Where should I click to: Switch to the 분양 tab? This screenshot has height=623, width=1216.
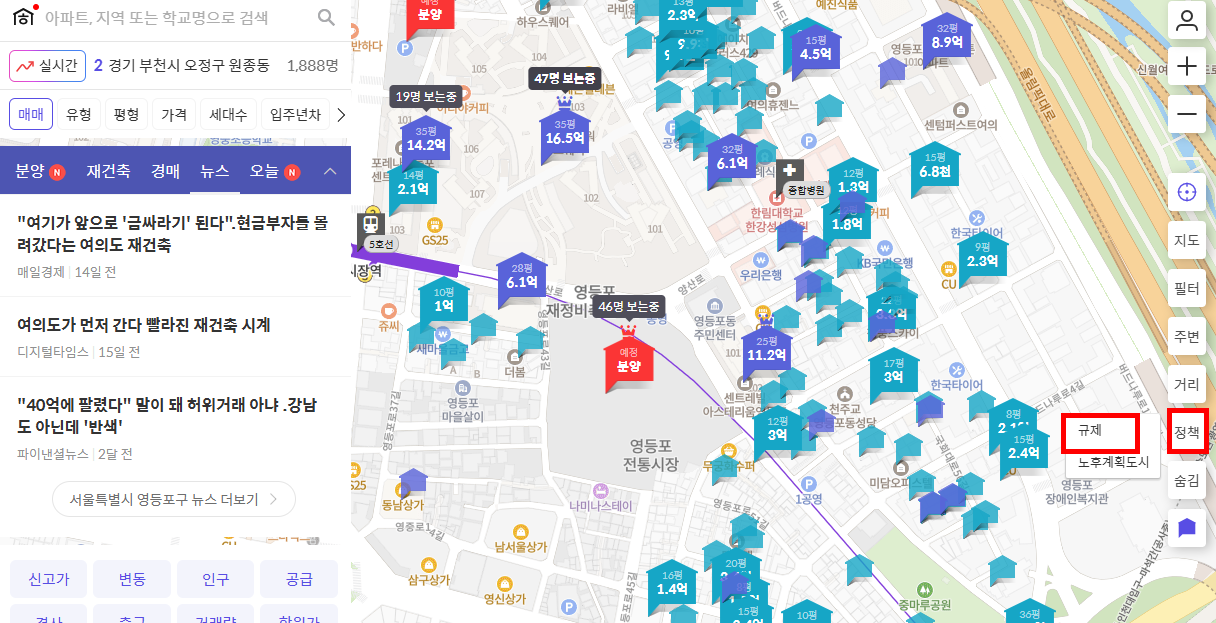40,171
